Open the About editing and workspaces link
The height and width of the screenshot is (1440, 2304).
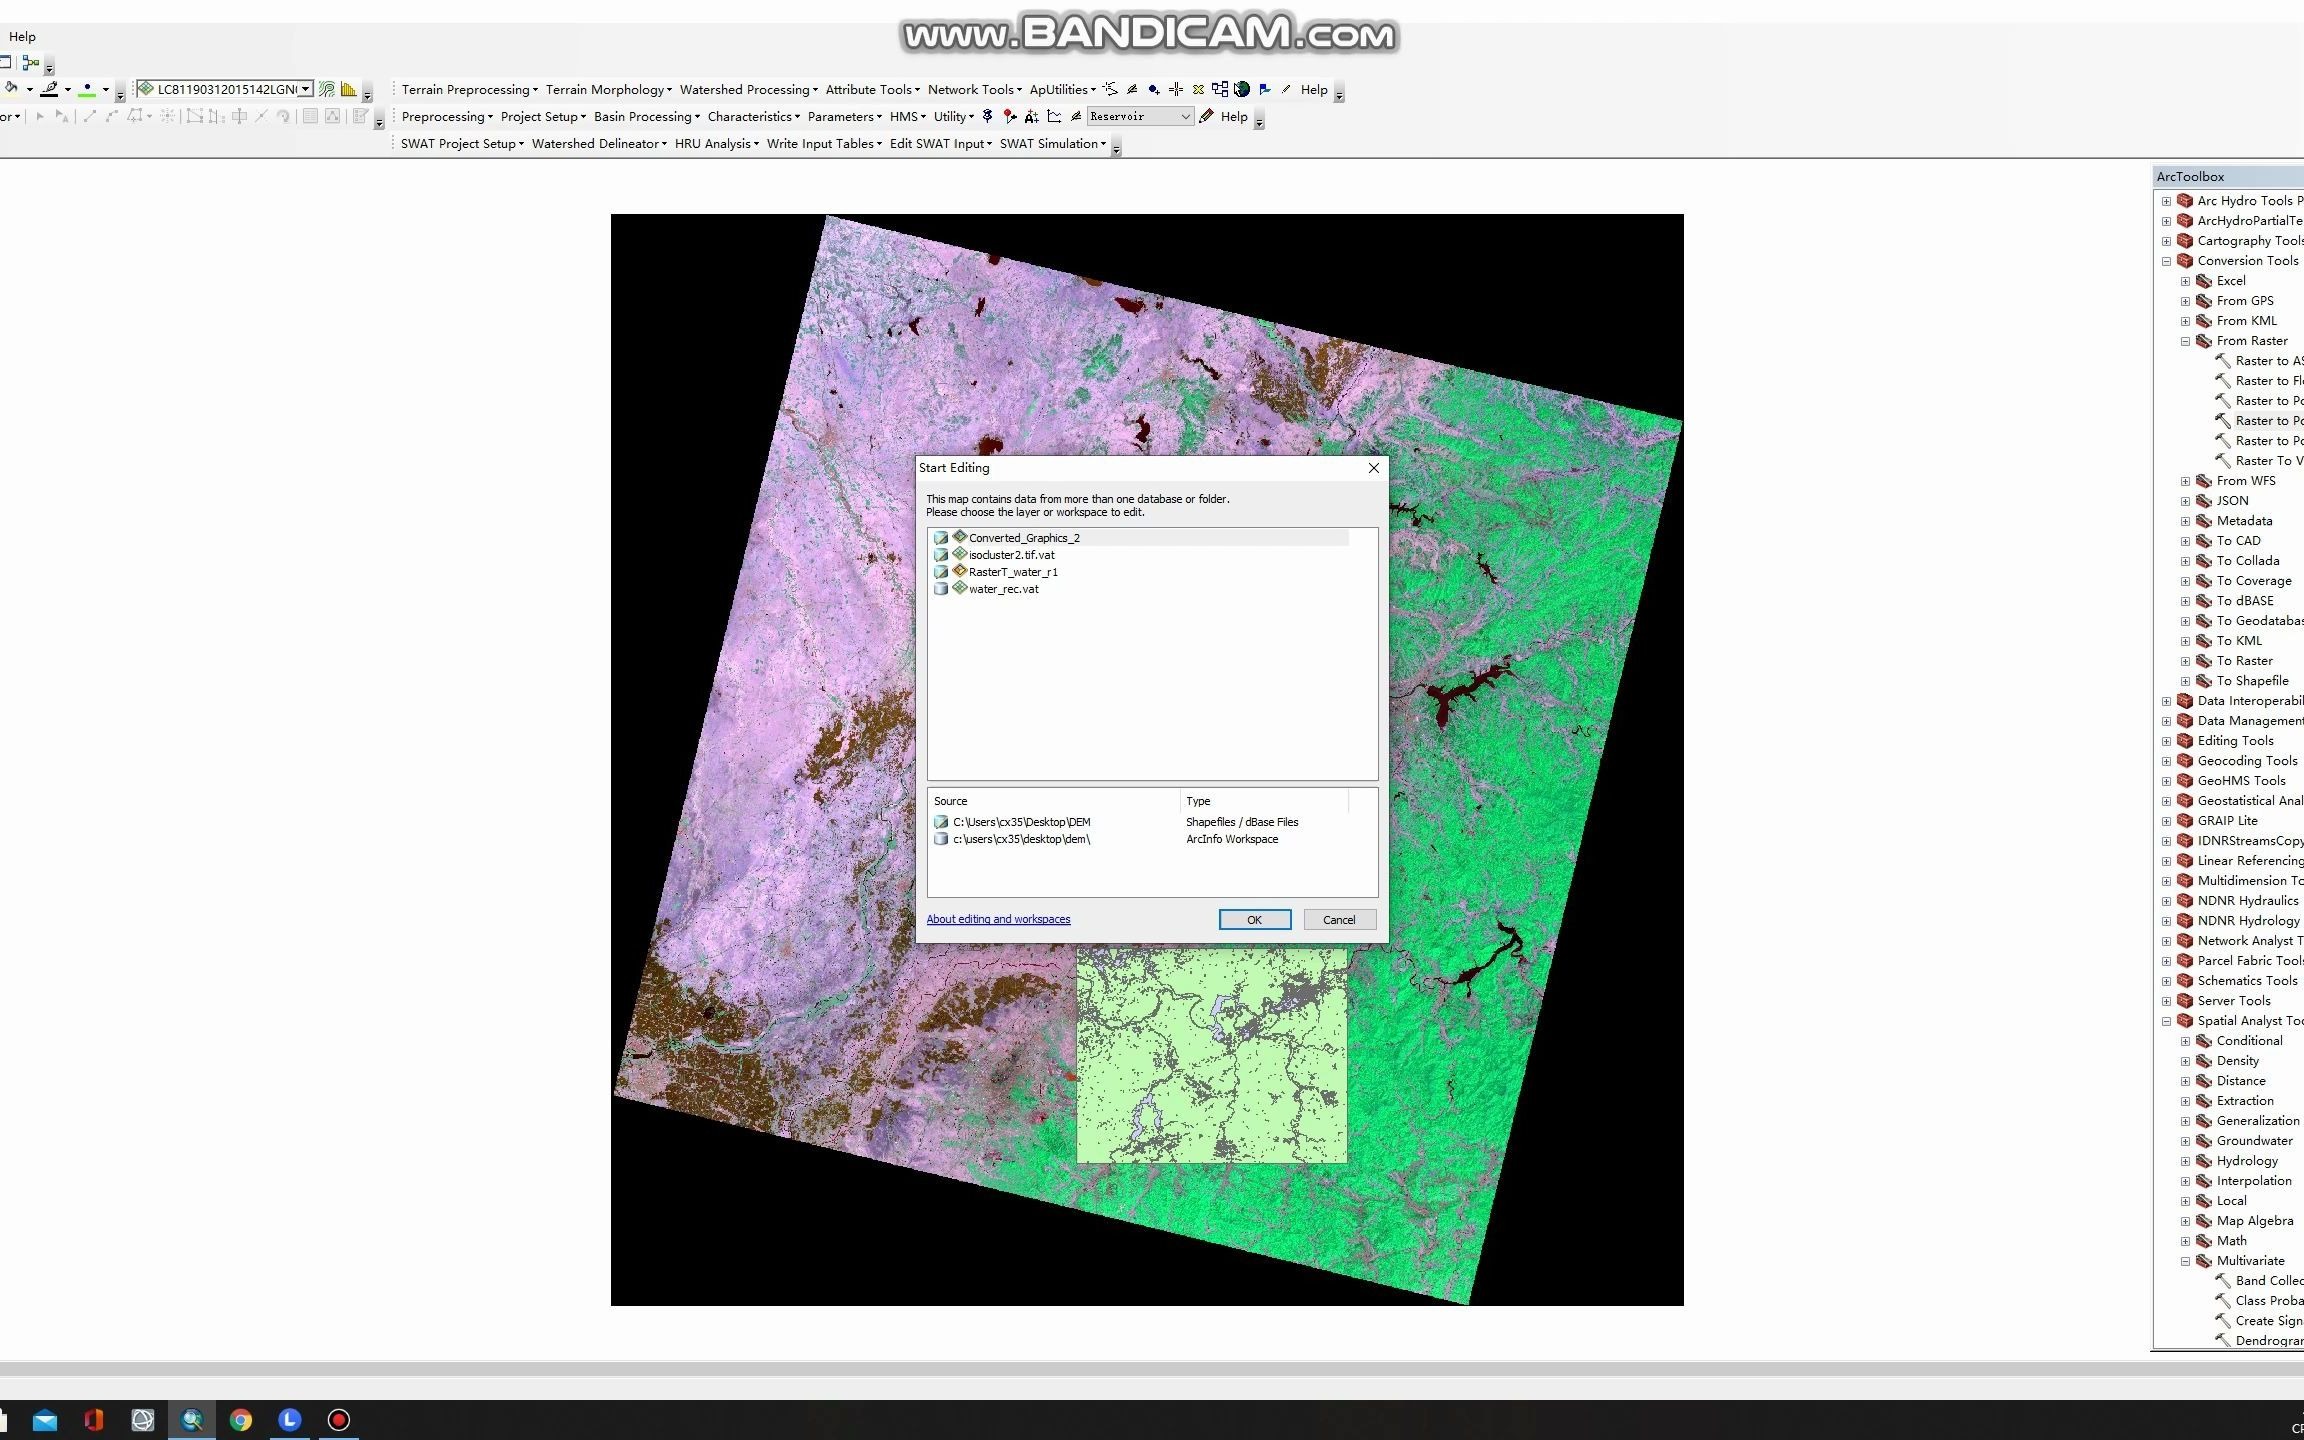click(998, 918)
